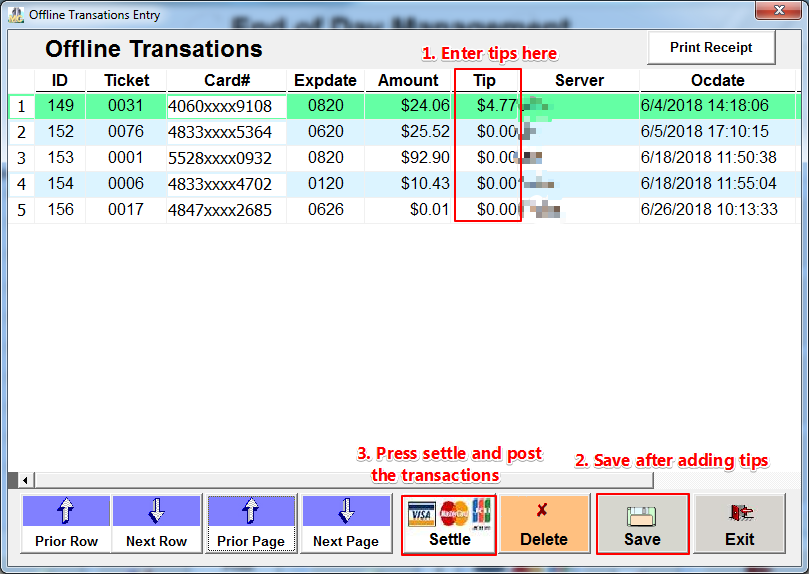Select row number 1 header
Image resolution: width=809 pixels, height=574 pixels.
click(21, 106)
